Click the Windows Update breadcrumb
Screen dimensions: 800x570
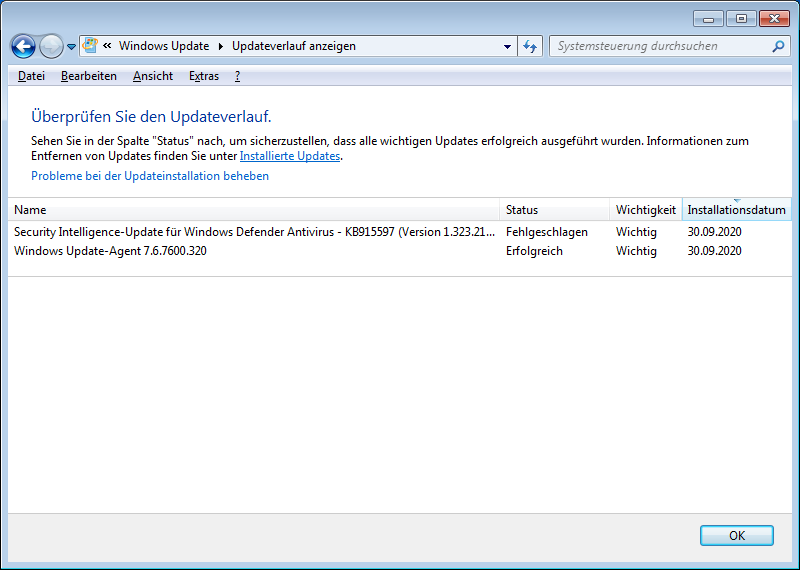coord(164,46)
